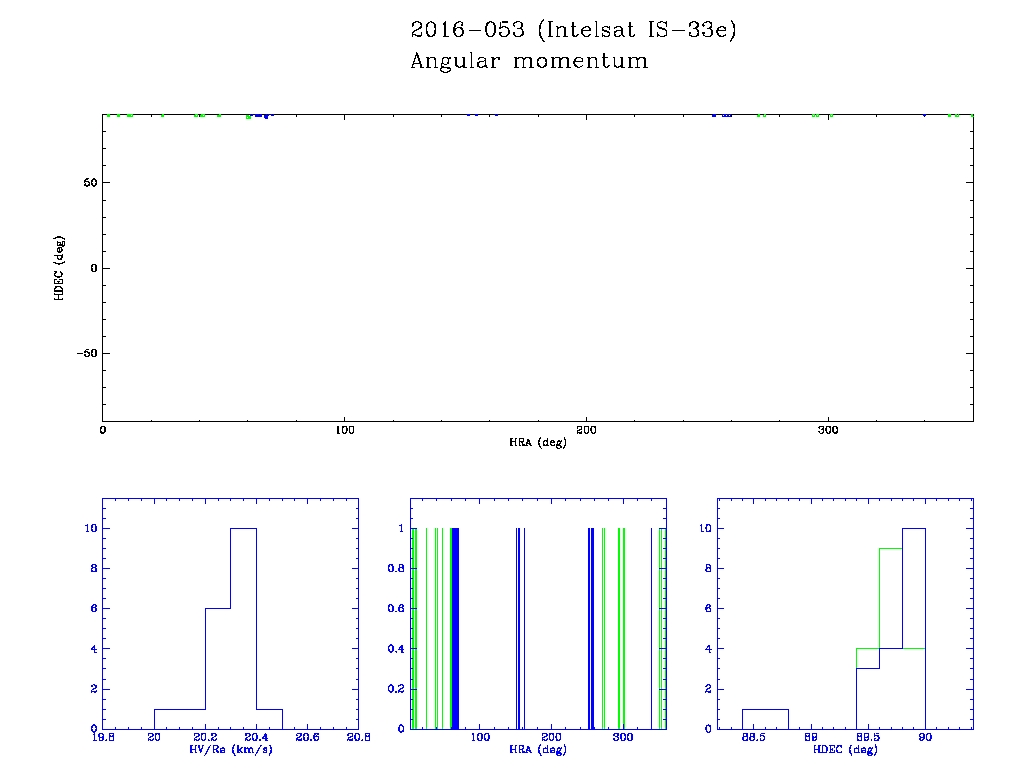
Task: Select the "89" tick on the HDEC histogram
Action: tap(811, 737)
